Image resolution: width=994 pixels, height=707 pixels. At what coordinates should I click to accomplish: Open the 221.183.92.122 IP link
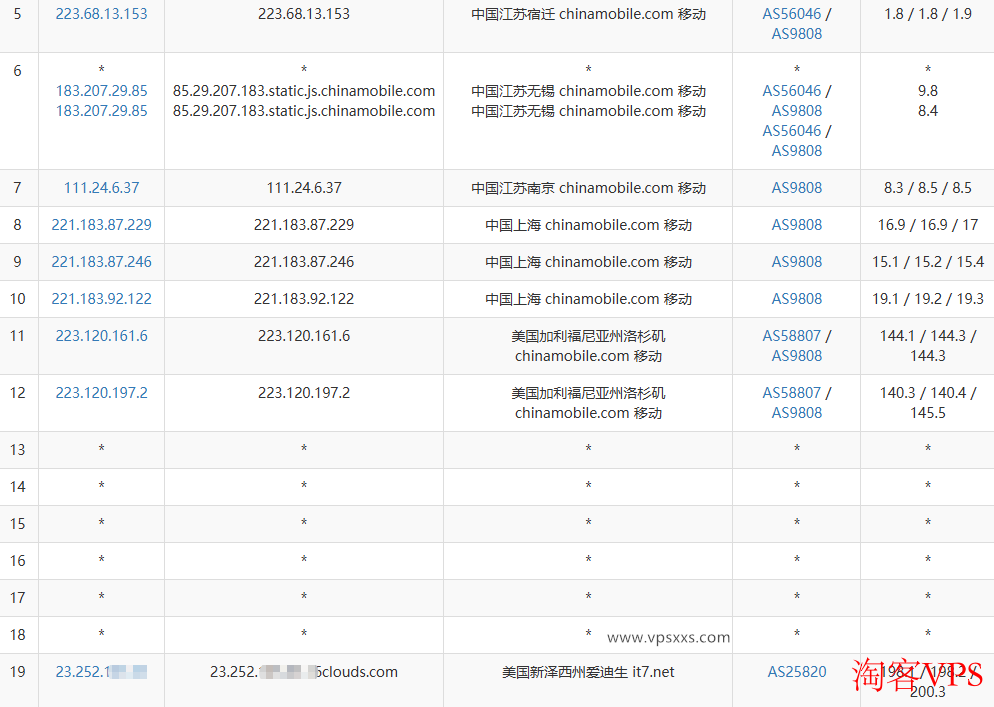[101, 298]
